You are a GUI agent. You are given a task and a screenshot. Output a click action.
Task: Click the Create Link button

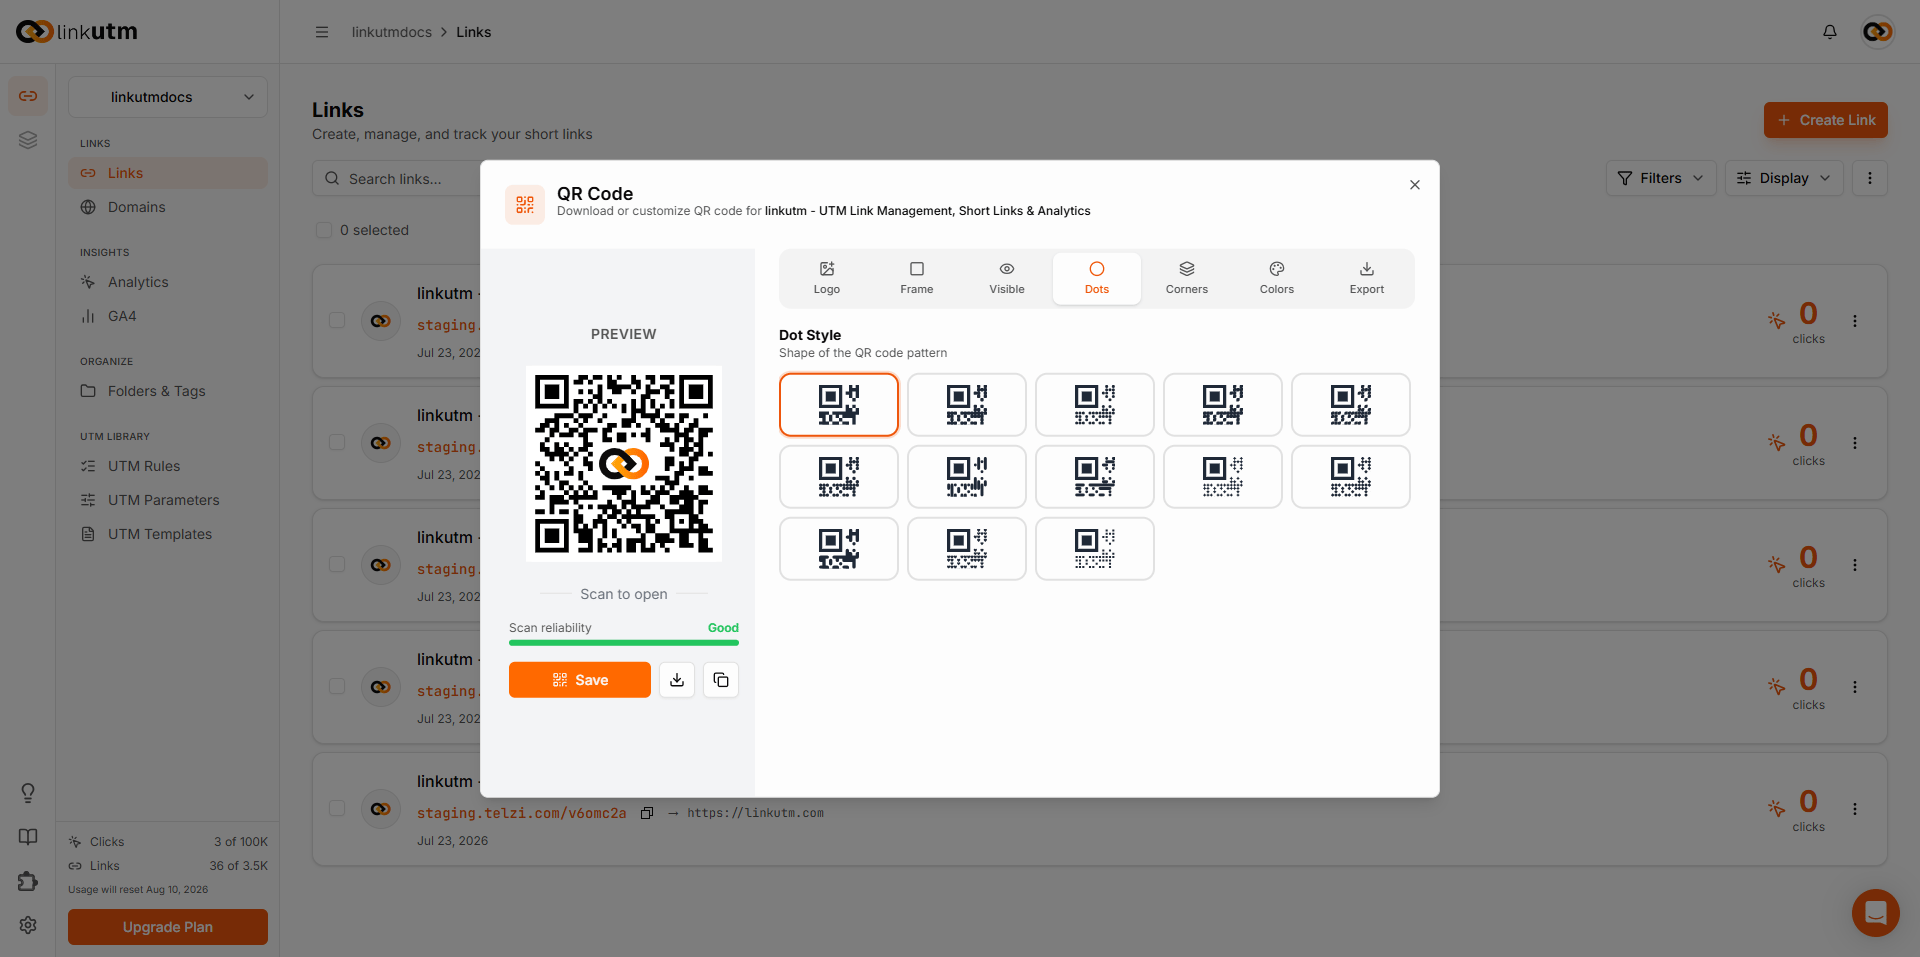click(1825, 120)
